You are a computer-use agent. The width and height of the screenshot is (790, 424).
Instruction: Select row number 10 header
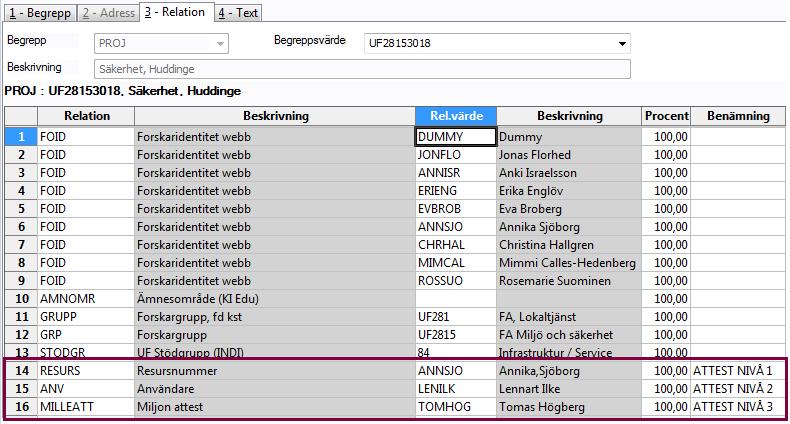(21, 299)
